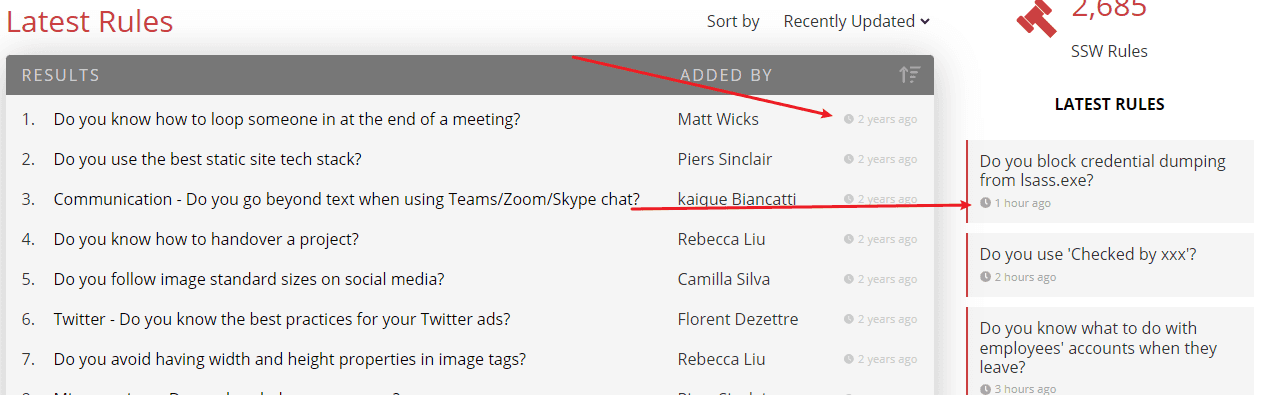Open 'Do you use Checked by xxx?' rule
1272x395 pixels.
(1088, 254)
